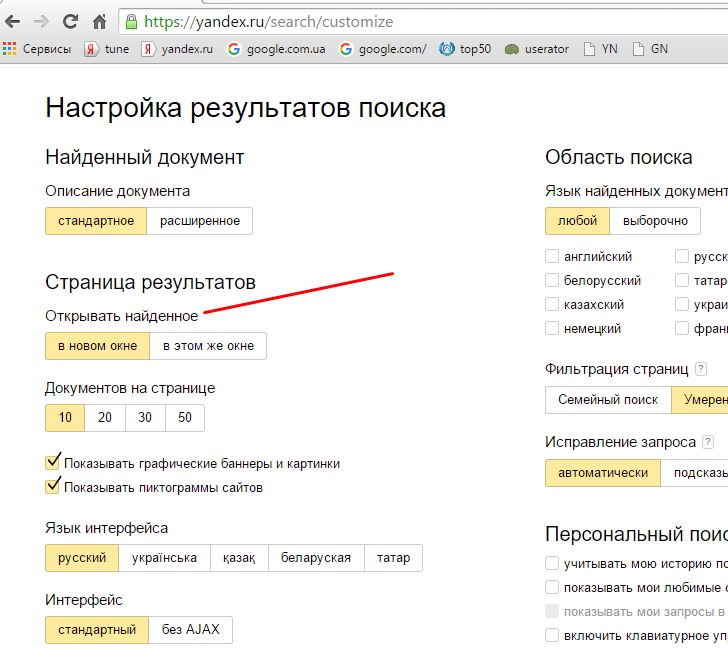Reload the page with the refresh icon
The width and height of the screenshot is (728, 649).
(70, 21)
